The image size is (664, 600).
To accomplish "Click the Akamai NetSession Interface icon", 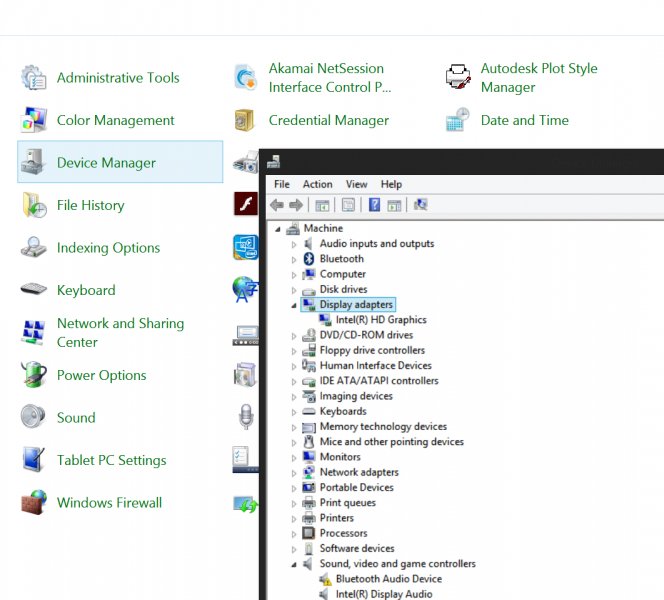I will [x=246, y=77].
